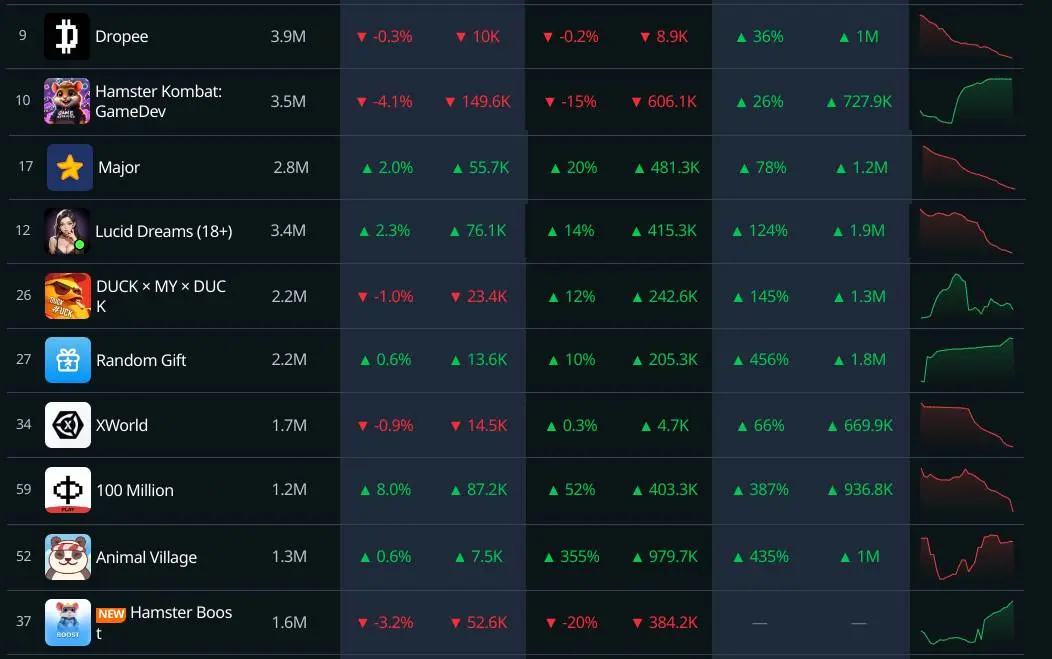The width and height of the screenshot is (1052, 659).
Task: Select the 384.2K decrease value
Action: (x=665, y=623)
